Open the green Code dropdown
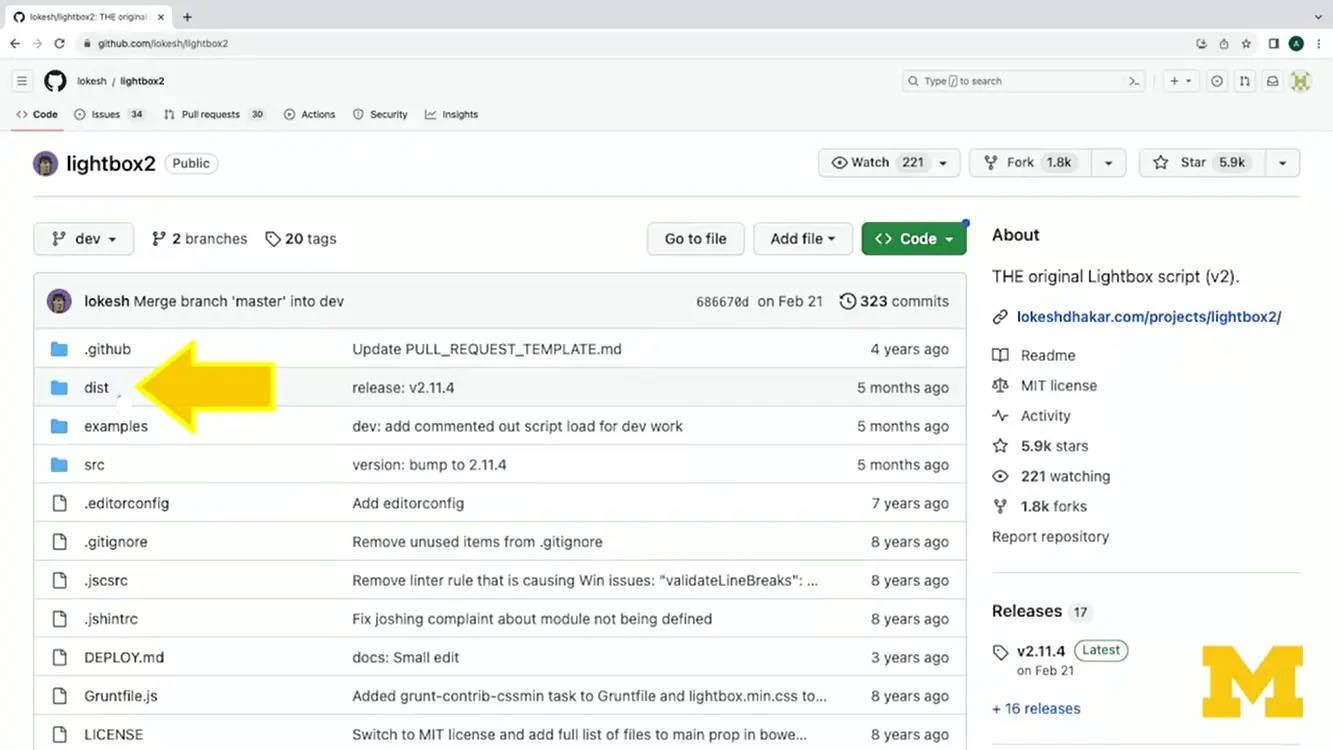The height and width of the screenshot is (750, 1333). (914, 239)
